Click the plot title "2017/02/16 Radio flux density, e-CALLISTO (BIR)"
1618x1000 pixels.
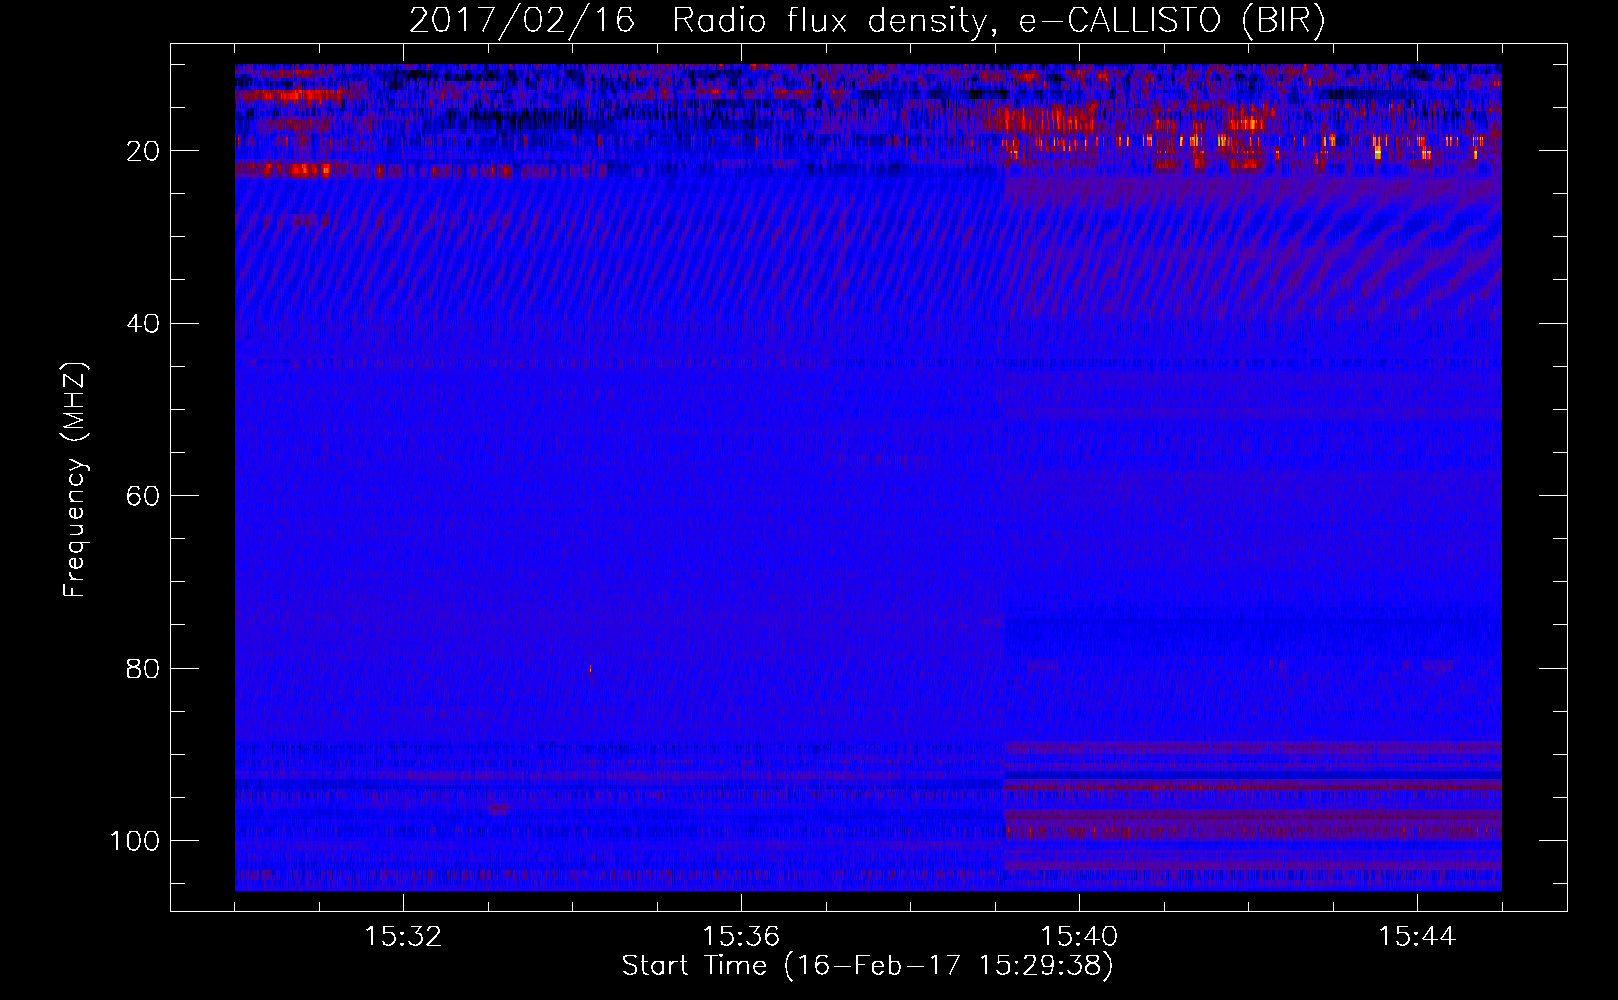tap(867, 21)
